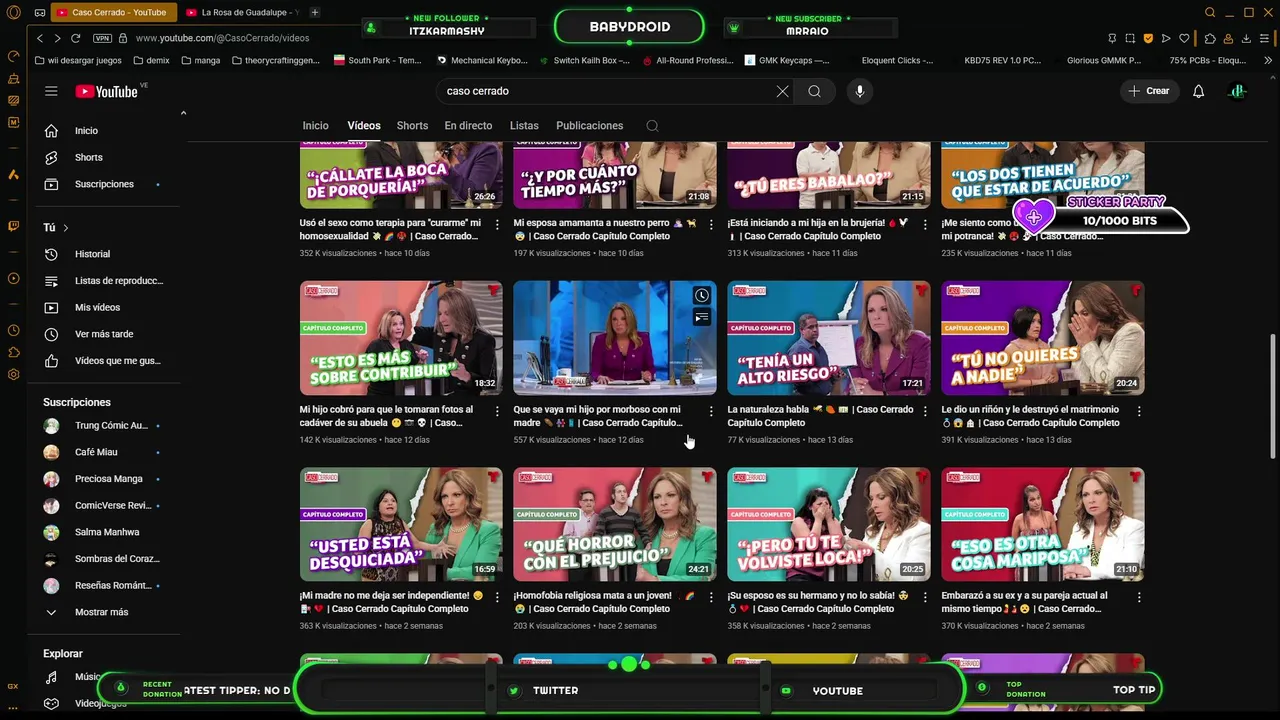Add the hovered video to the queue
The image size is (1280, 720).
point(702,318)
